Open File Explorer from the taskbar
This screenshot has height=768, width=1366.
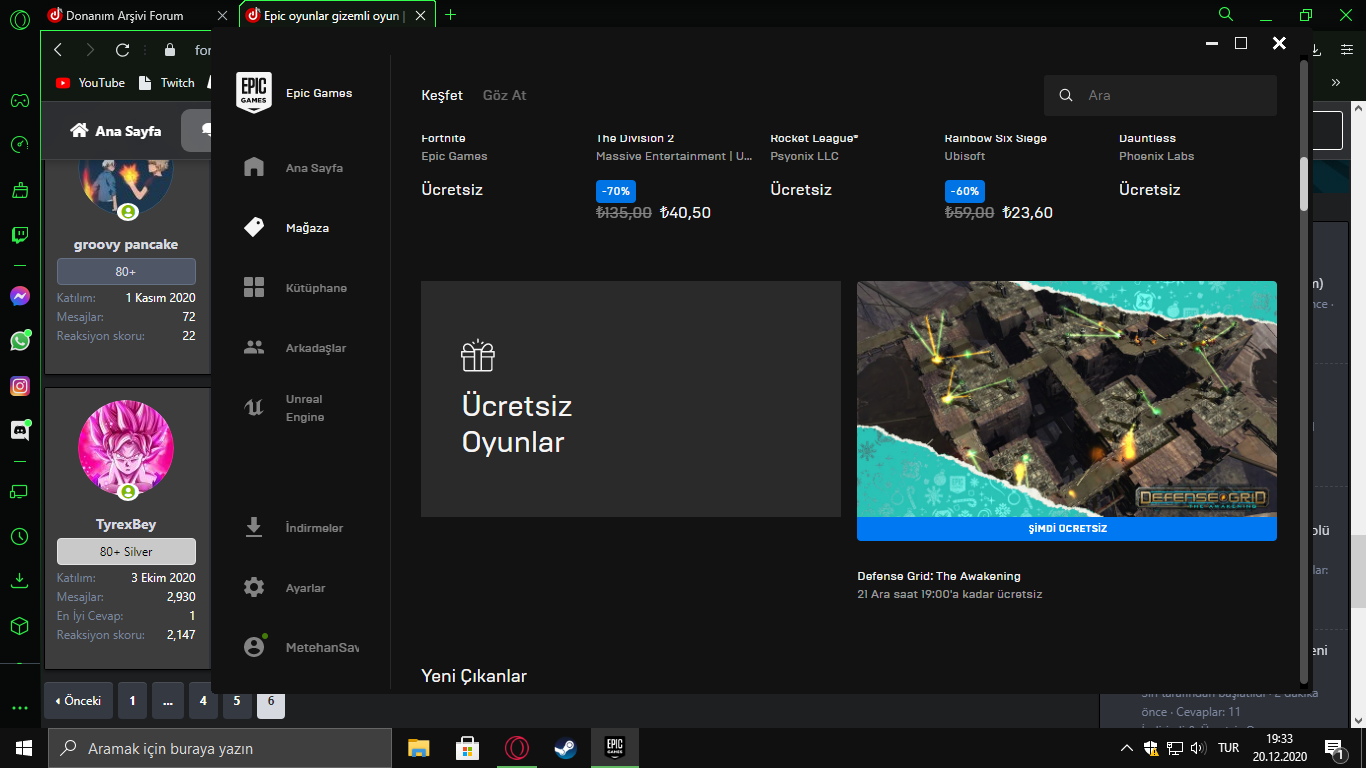click(x=418, y=748)
